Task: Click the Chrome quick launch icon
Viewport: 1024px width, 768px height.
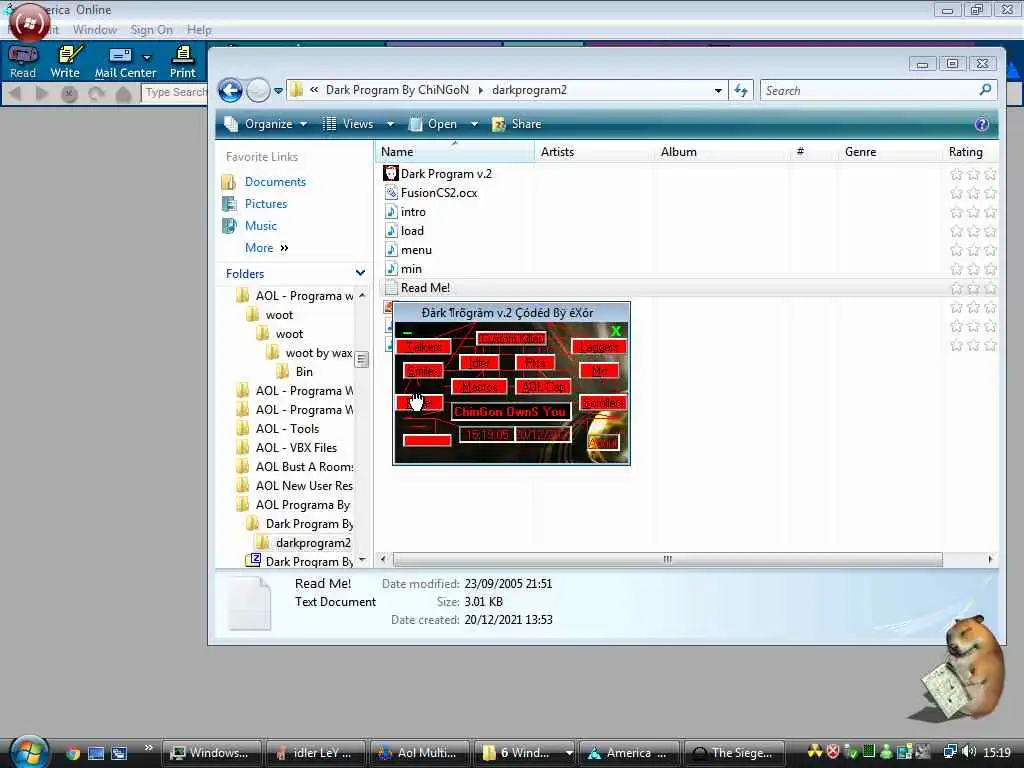Action: (x=72, y=753)
